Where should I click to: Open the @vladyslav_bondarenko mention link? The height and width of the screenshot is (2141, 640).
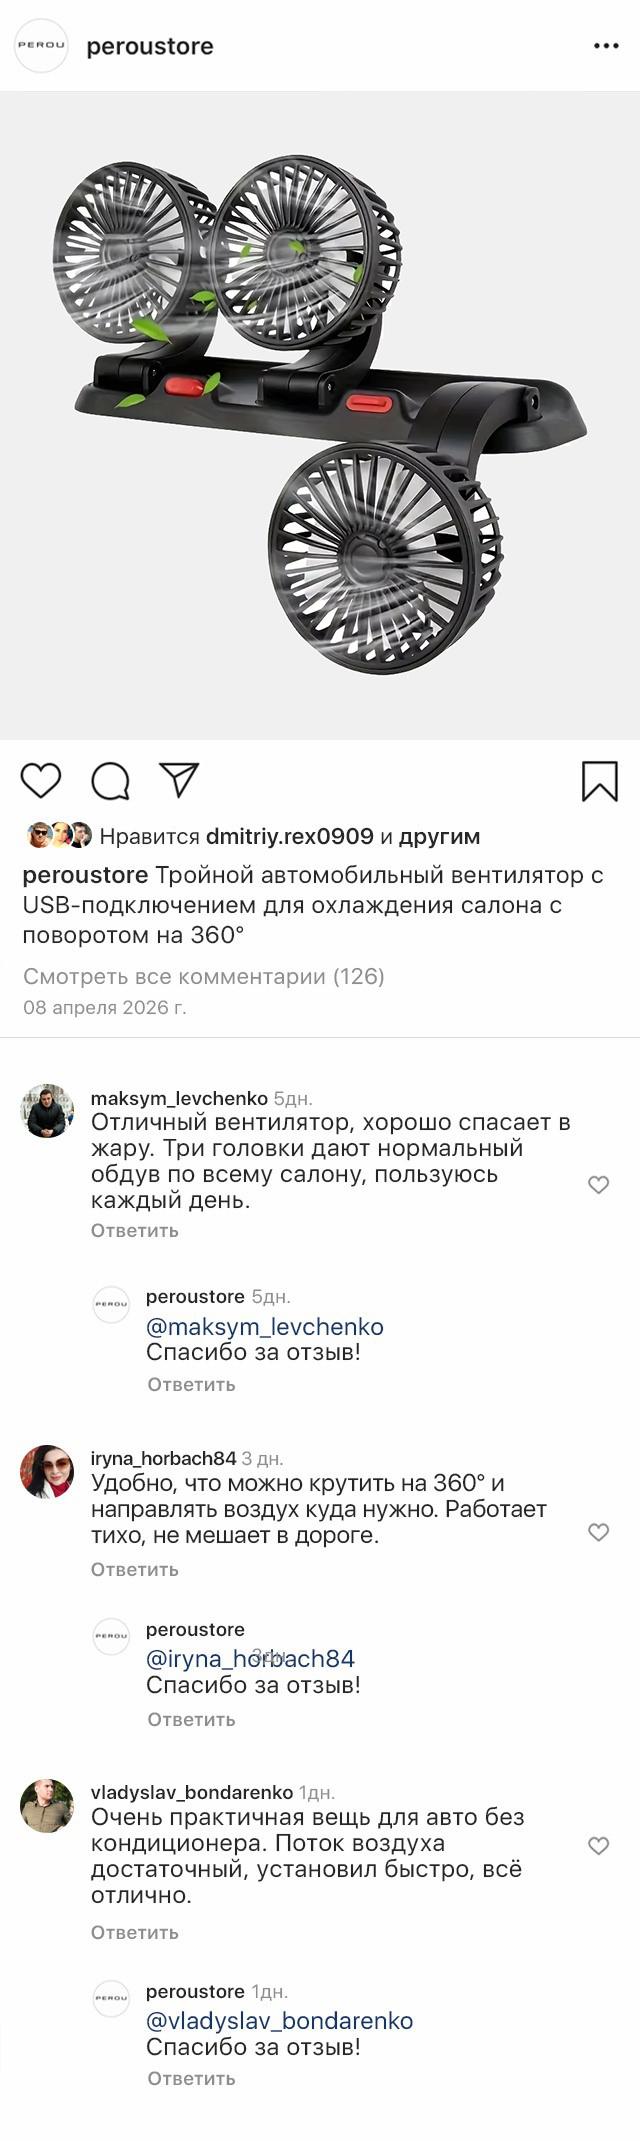pyautogui.click(x=280, y=2021)
